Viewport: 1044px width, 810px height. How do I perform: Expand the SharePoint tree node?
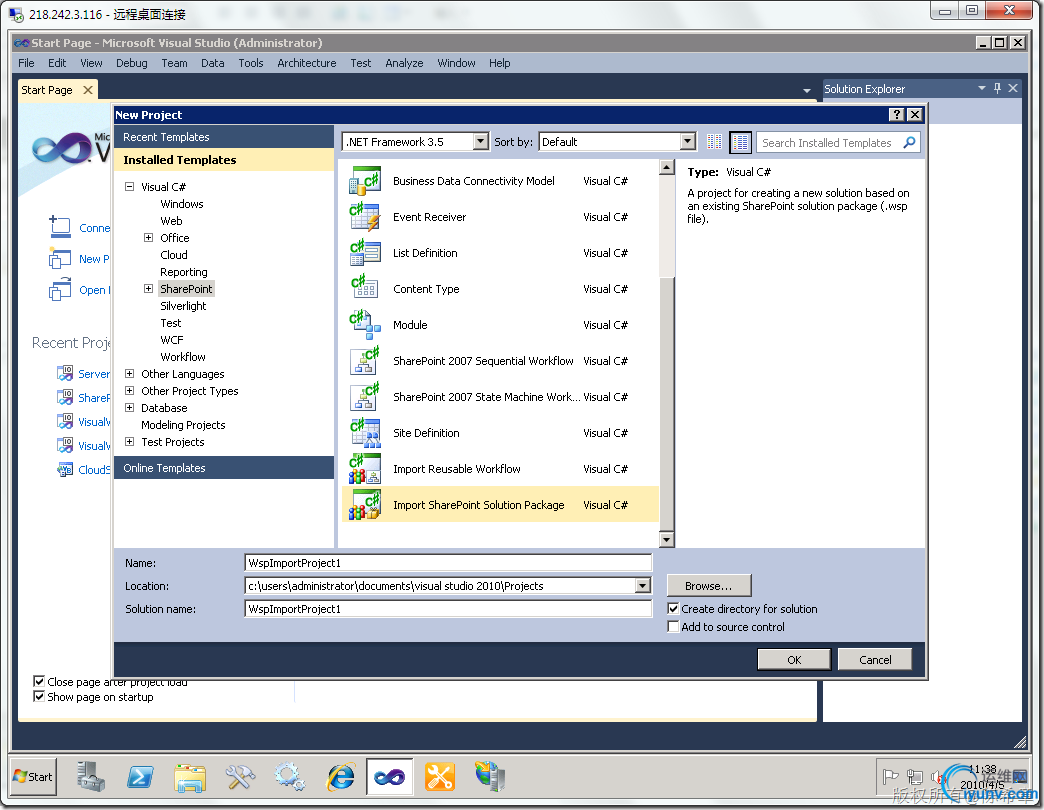[148, 289]
